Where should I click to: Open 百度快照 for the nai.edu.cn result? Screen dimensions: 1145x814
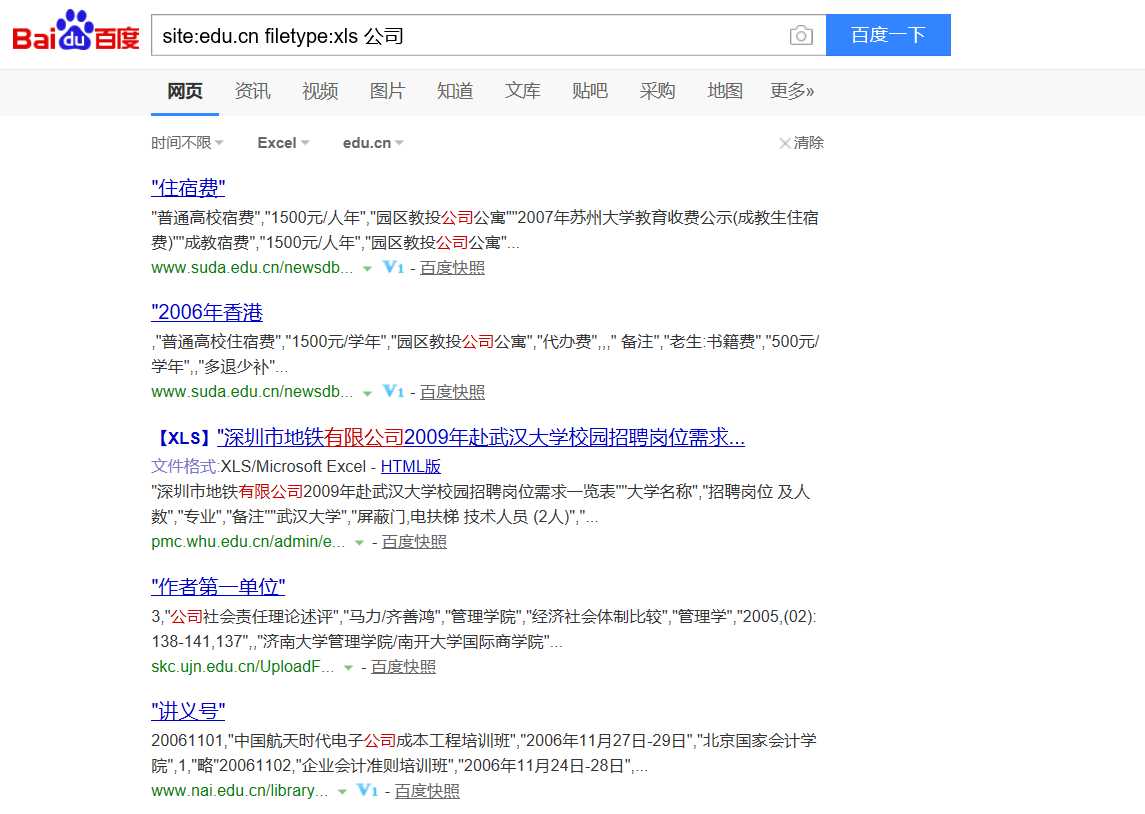point(427,791)
